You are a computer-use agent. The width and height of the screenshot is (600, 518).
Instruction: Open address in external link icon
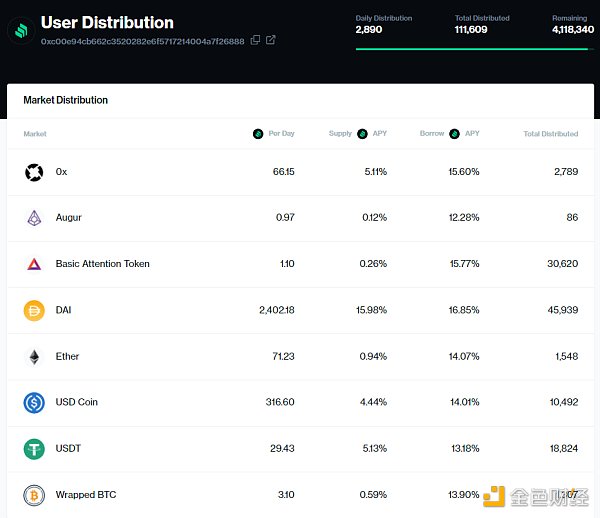(x=271, y=40)
